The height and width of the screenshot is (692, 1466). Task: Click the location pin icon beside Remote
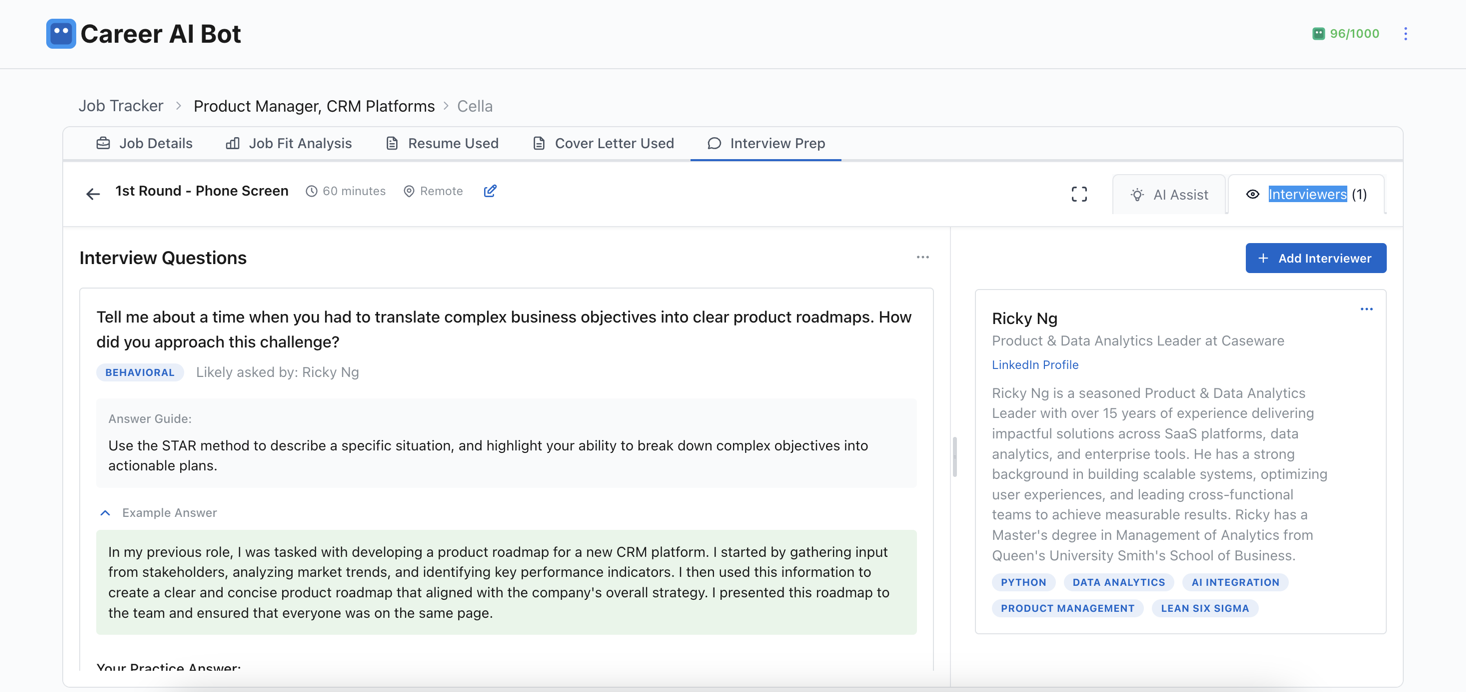pyautogui.click(x=408, y=191)
